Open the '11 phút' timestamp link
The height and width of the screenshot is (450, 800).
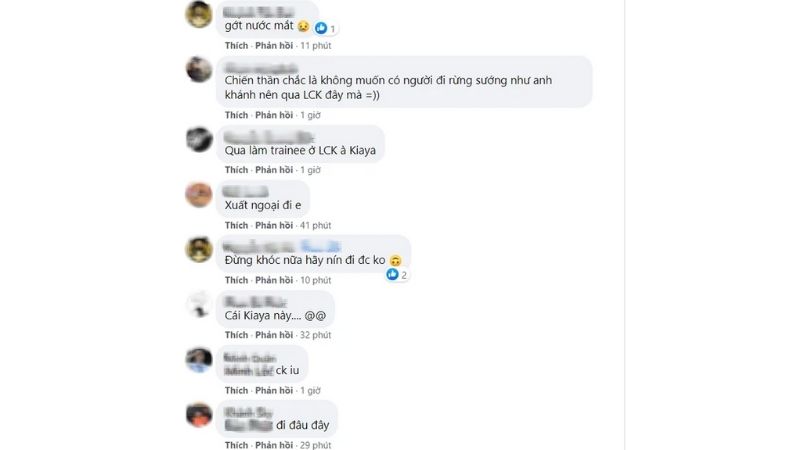click(x=315, y=45)
